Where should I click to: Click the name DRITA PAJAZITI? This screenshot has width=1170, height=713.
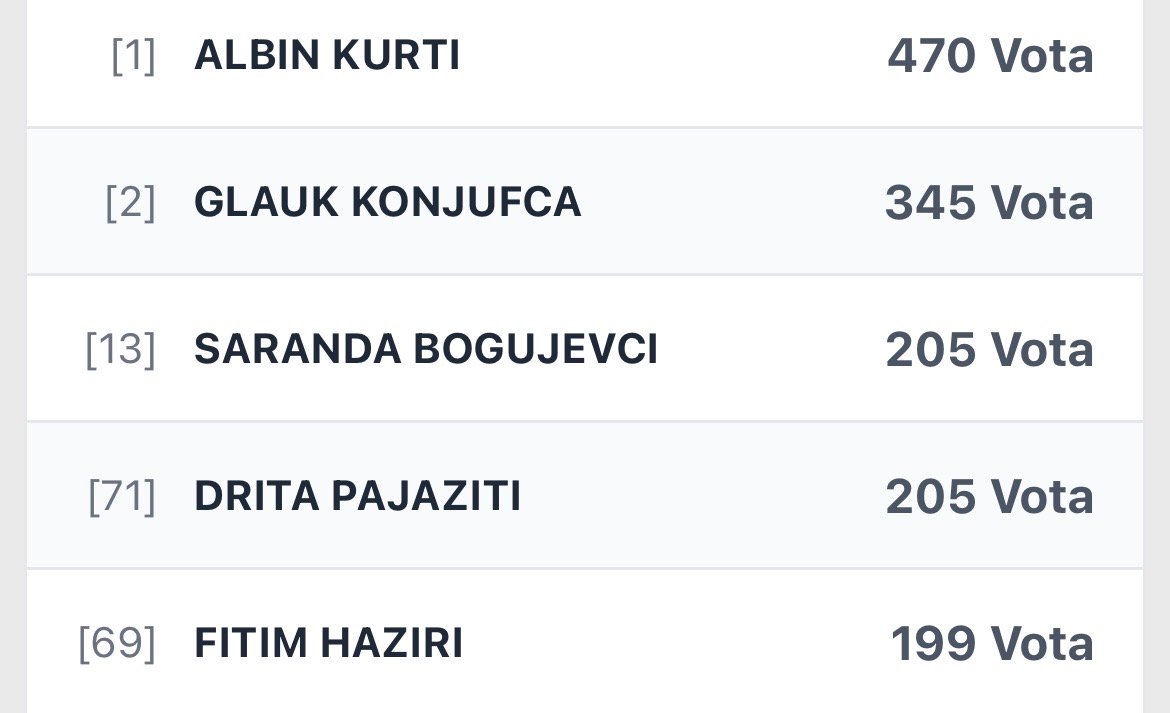357,497
